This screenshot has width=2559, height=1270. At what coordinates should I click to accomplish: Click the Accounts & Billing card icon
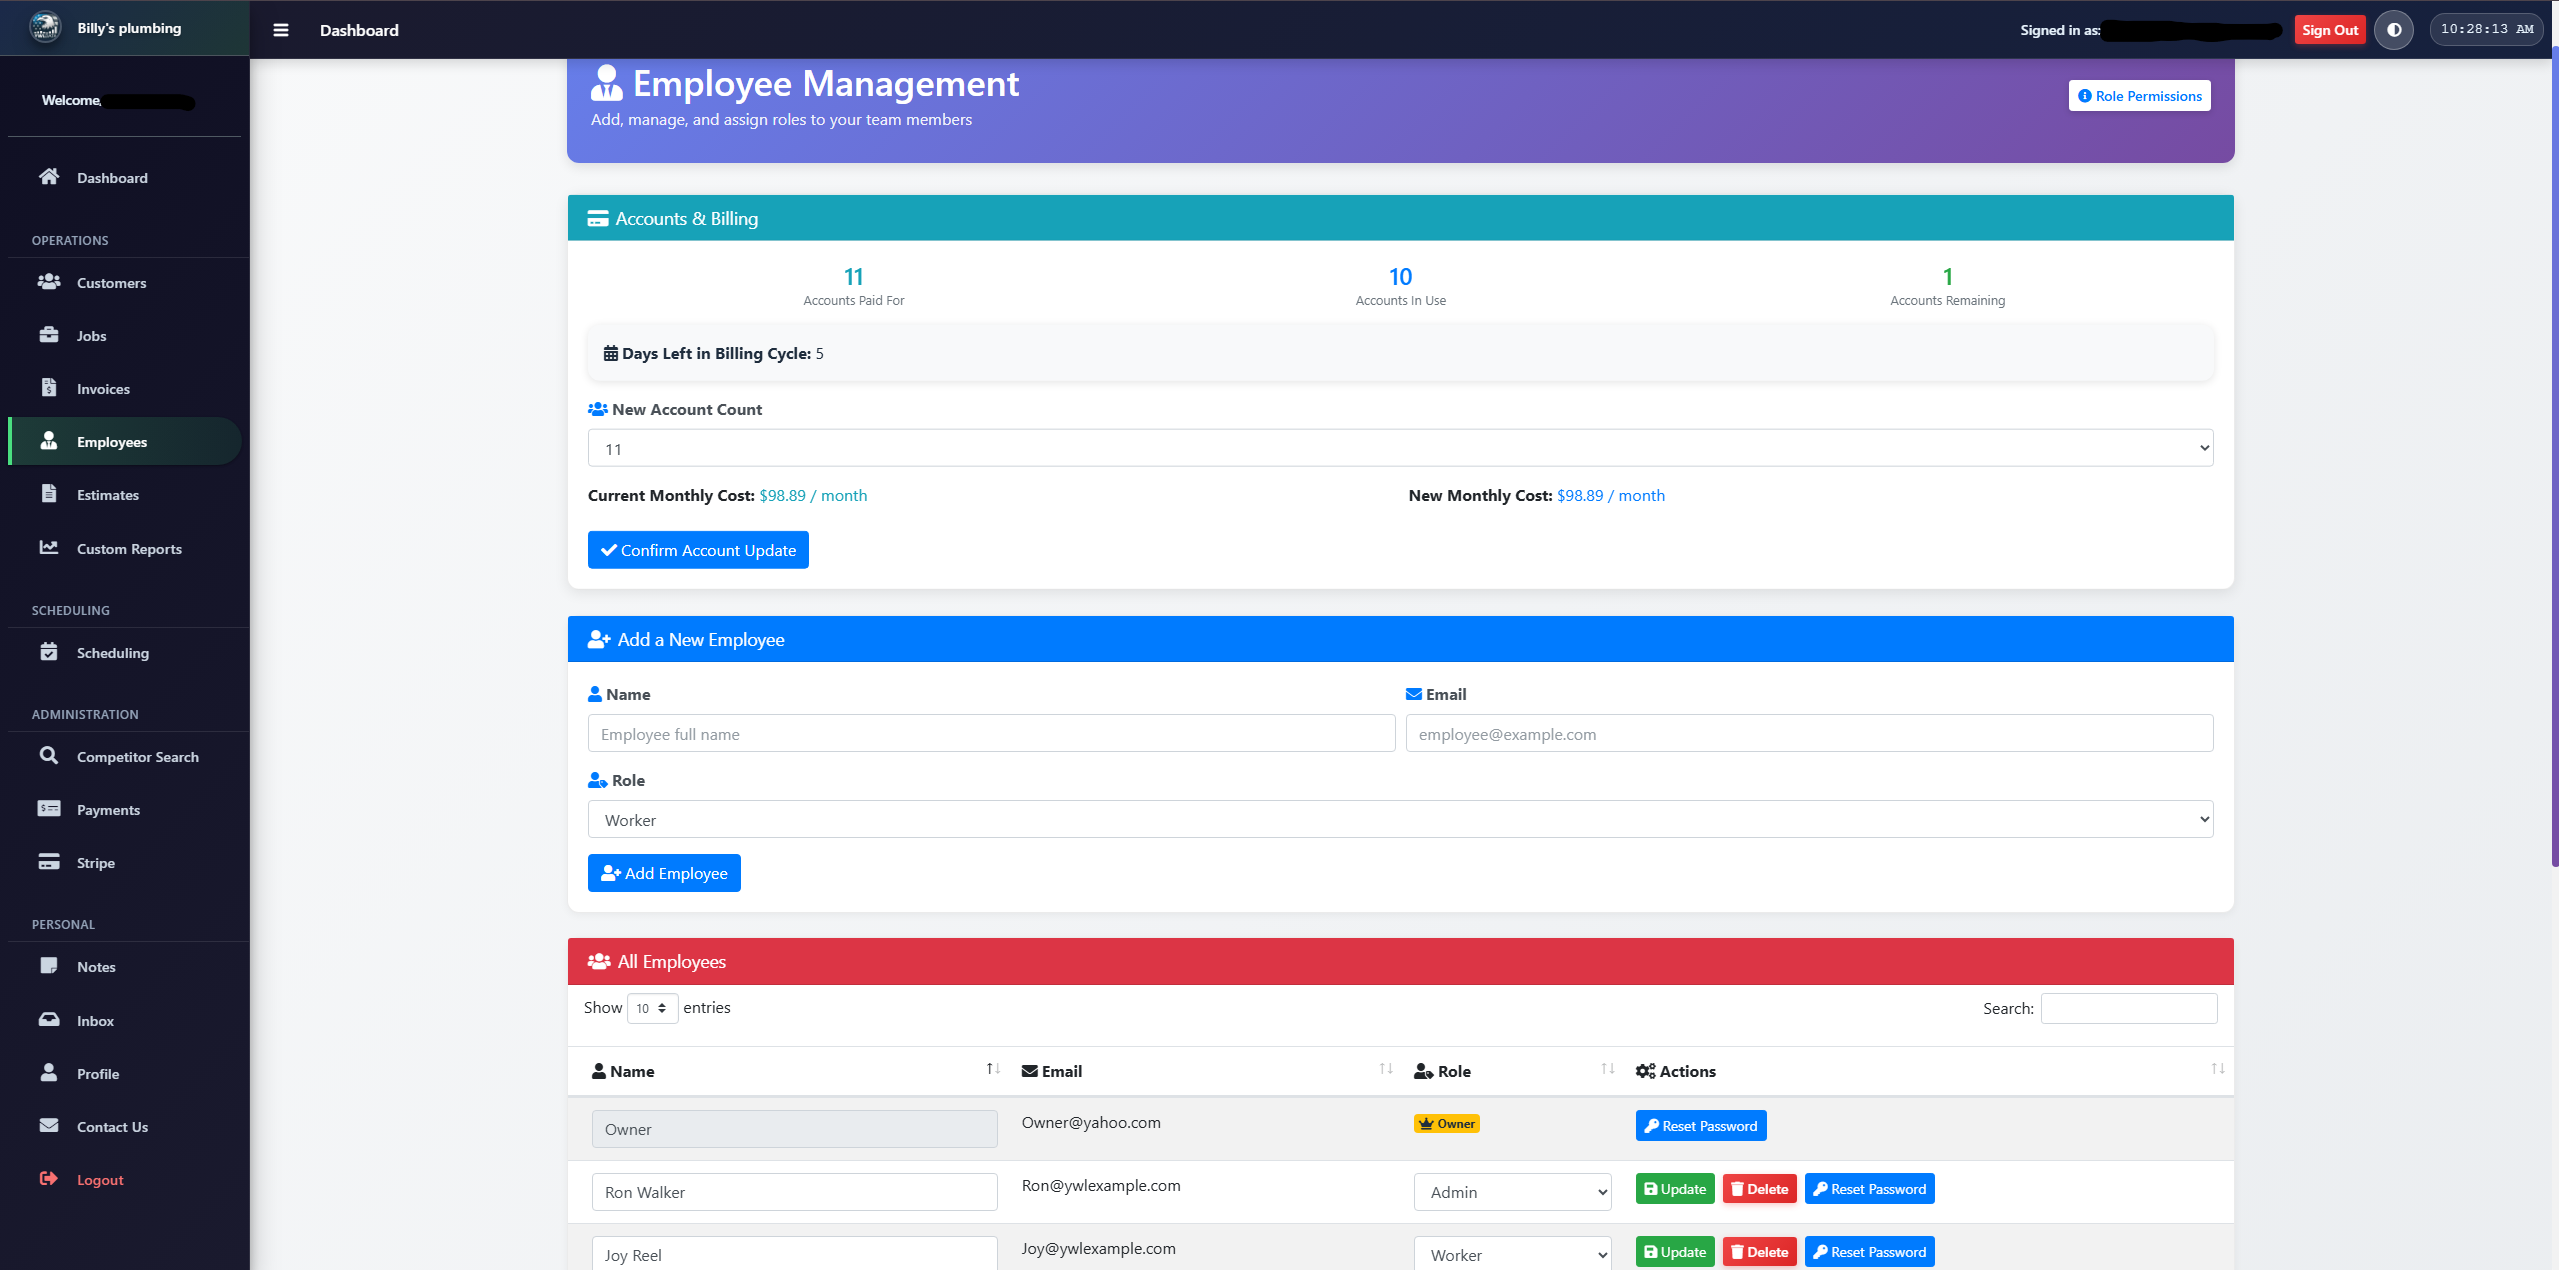coord(598,219)
